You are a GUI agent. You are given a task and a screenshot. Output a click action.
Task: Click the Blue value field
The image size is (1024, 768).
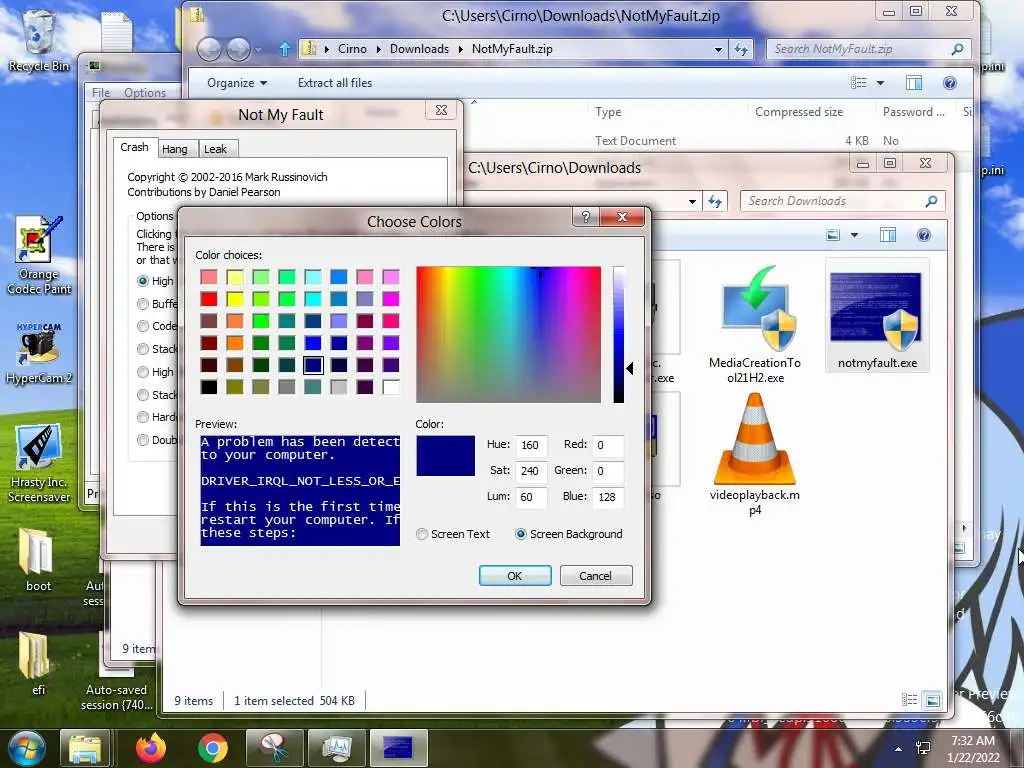(x=607, y=497)
